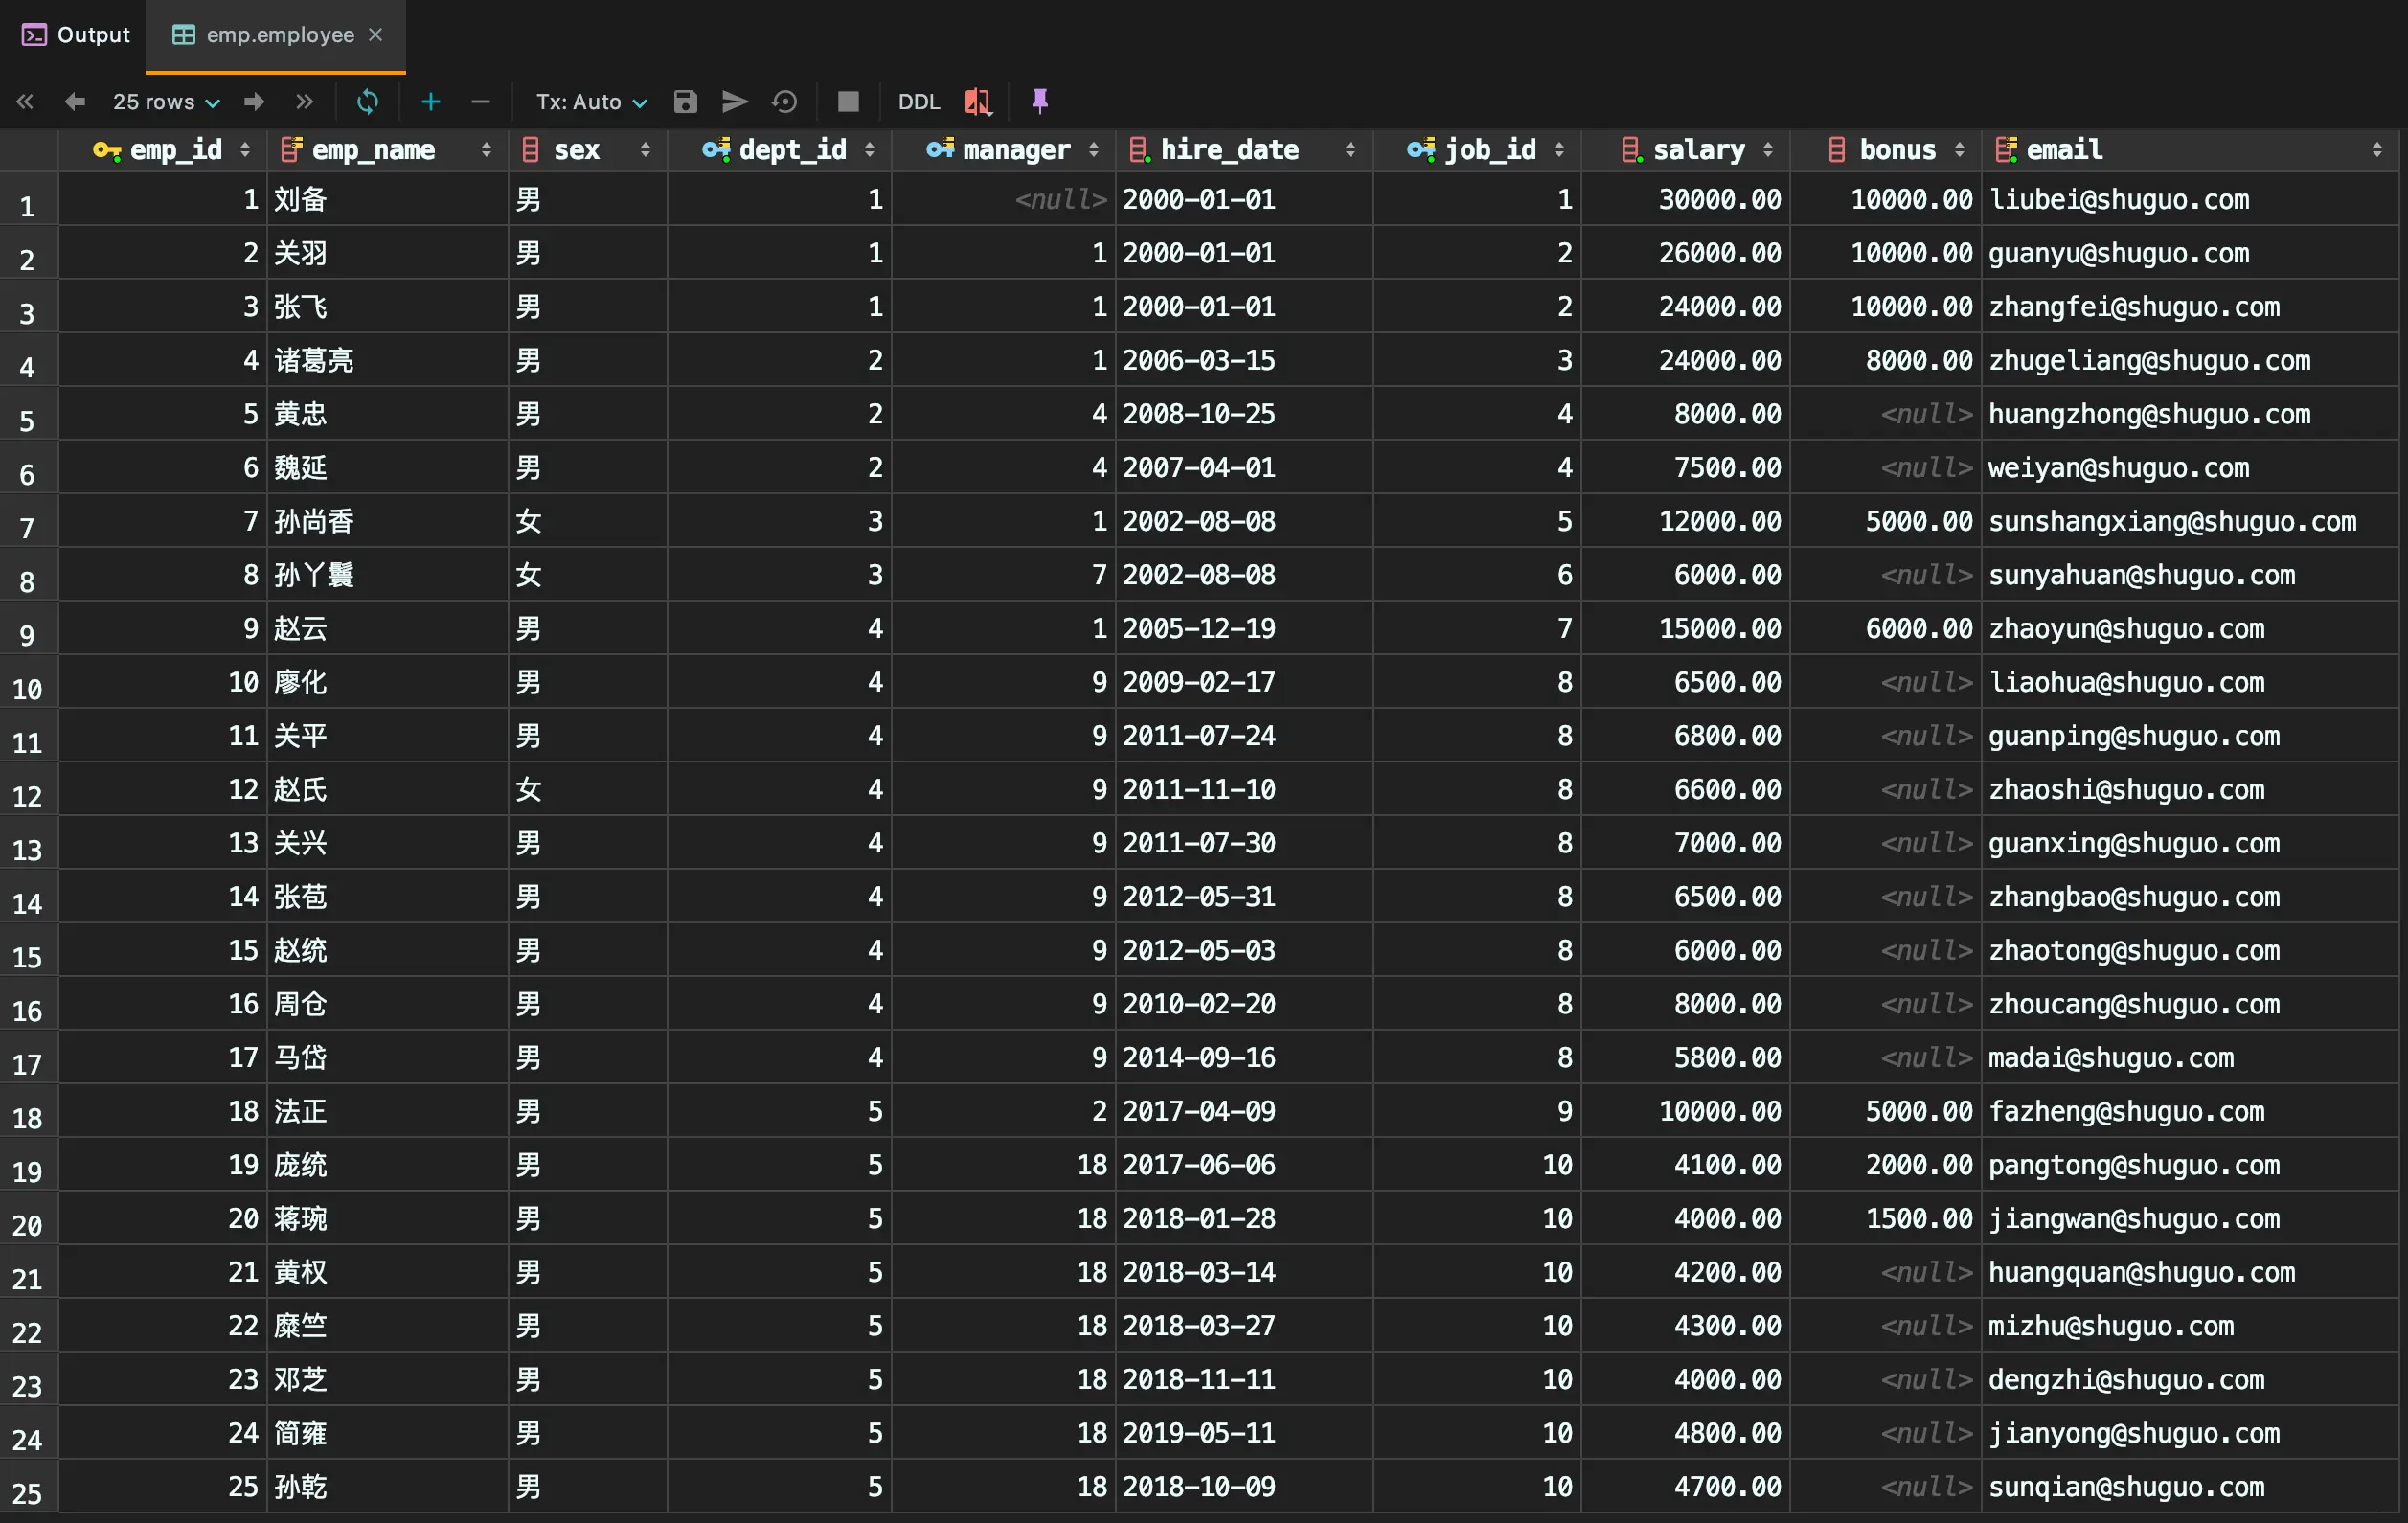Stop the query with the square icon
Viewport: 2408px width, 1523px height.
(848, 101)
